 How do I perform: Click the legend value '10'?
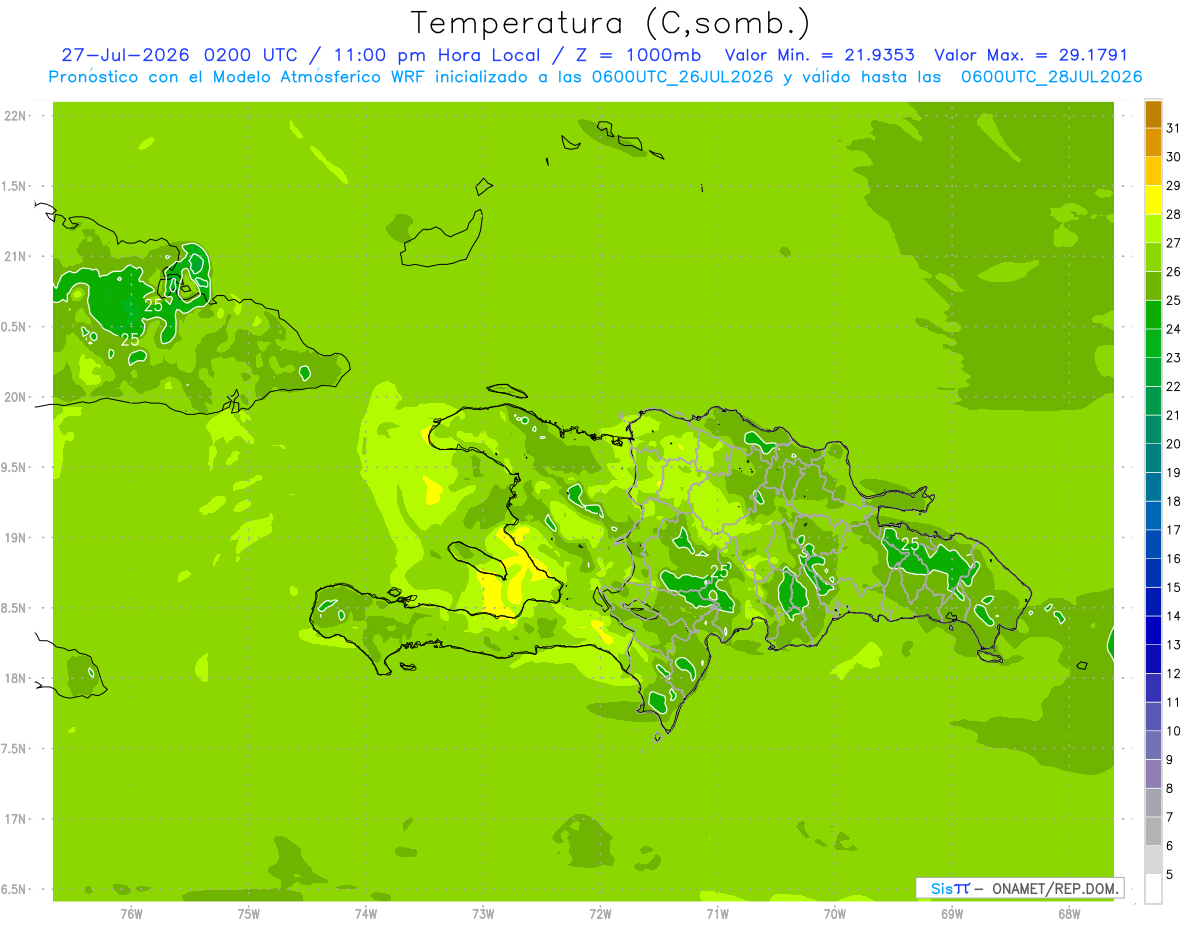[x=1174, y=731]
